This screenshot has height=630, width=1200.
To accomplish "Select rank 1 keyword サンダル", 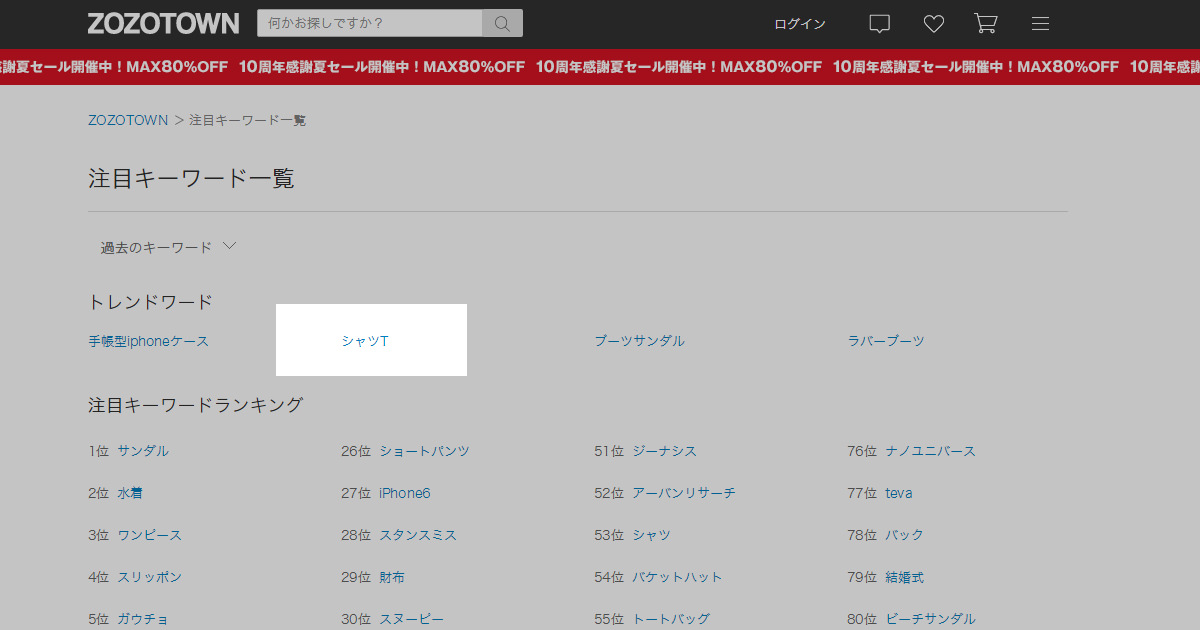I will [x=143, y=451].
